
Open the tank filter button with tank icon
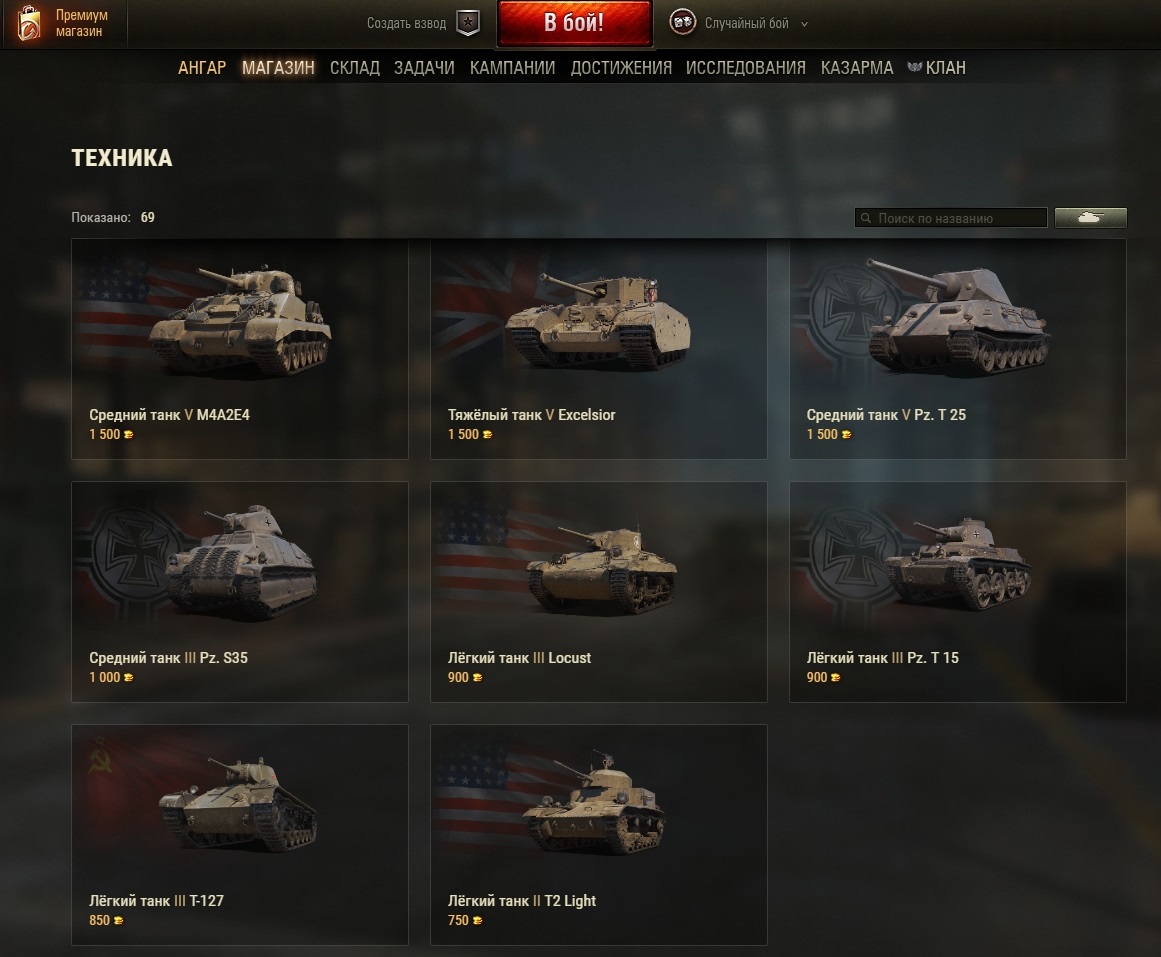(x=1091, y=218)
